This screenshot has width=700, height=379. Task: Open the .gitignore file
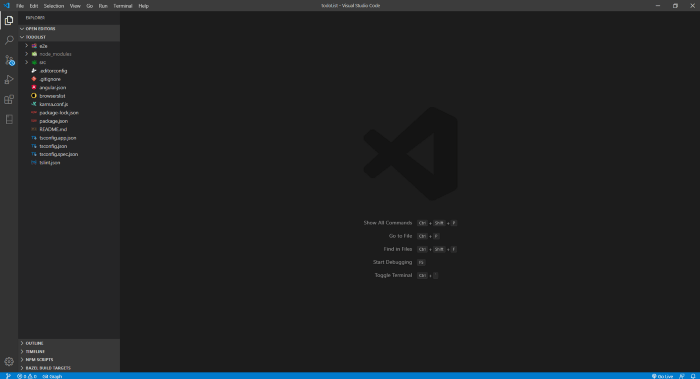coord(69,79)
